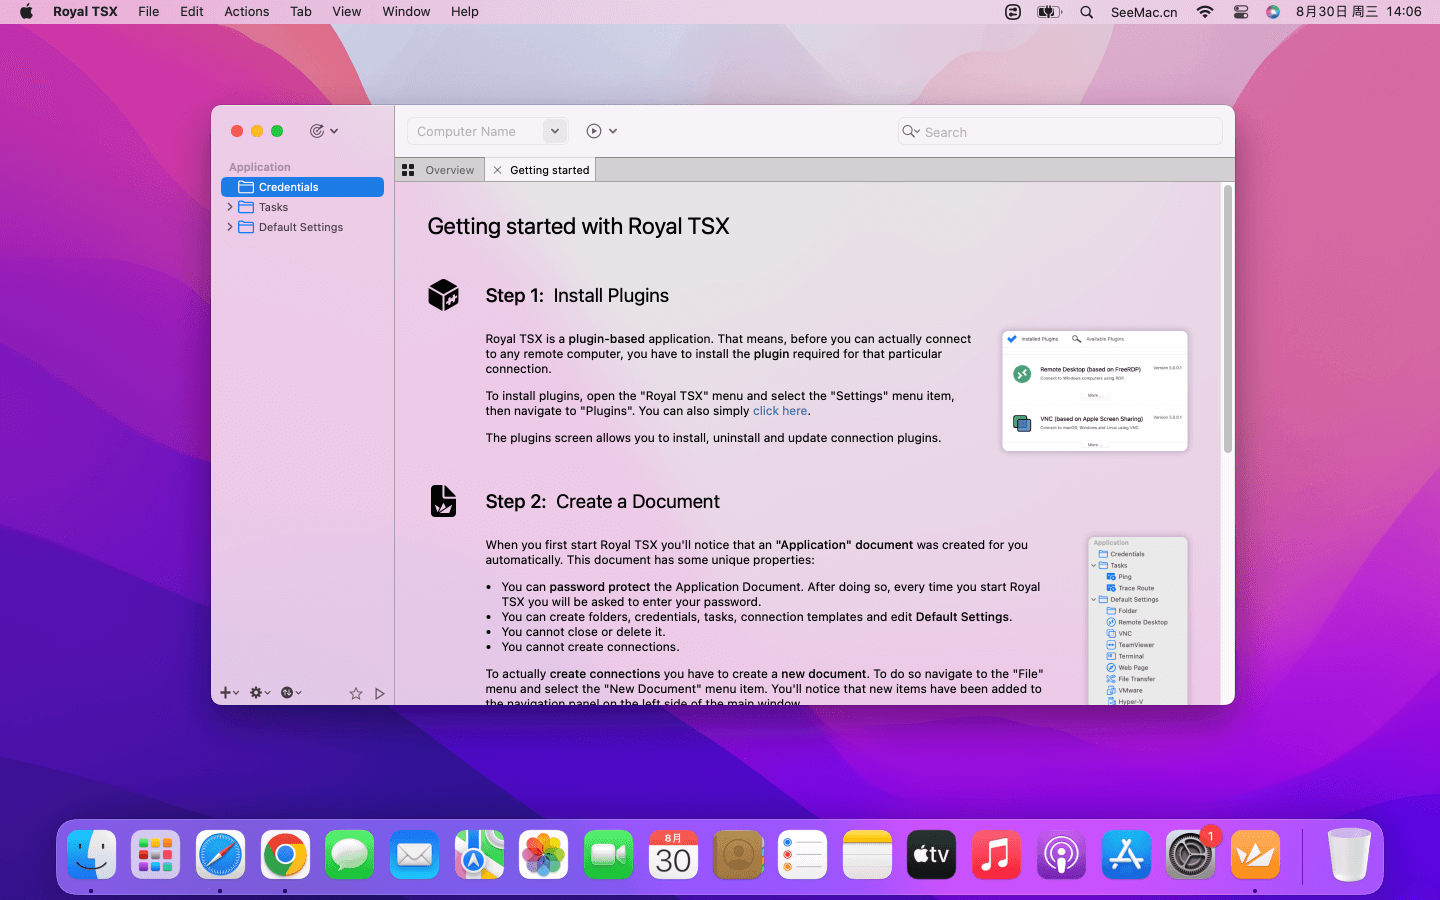Click the triangle play icon in sidebar footer

pos(380,693)
